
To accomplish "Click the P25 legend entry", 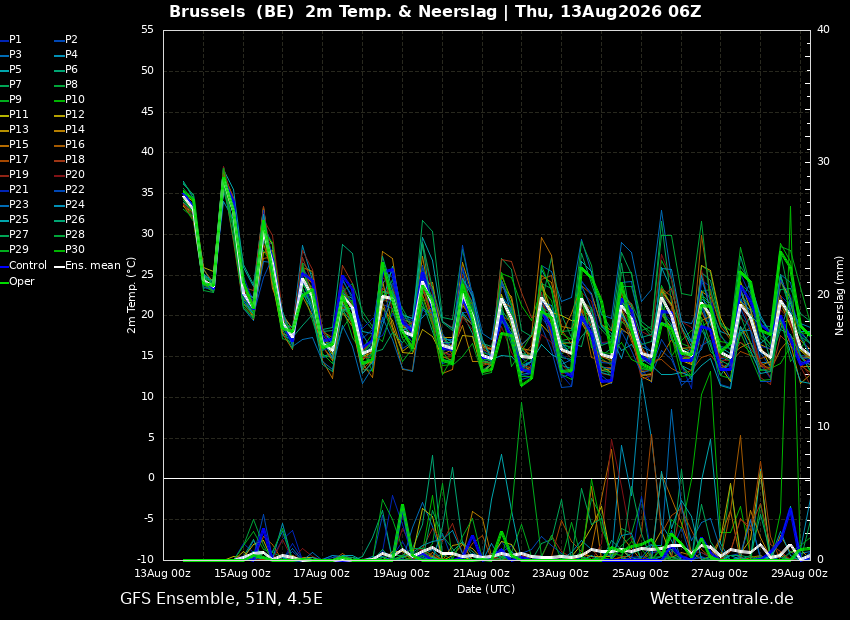I will pyautogui.click(x=14, y=219).
